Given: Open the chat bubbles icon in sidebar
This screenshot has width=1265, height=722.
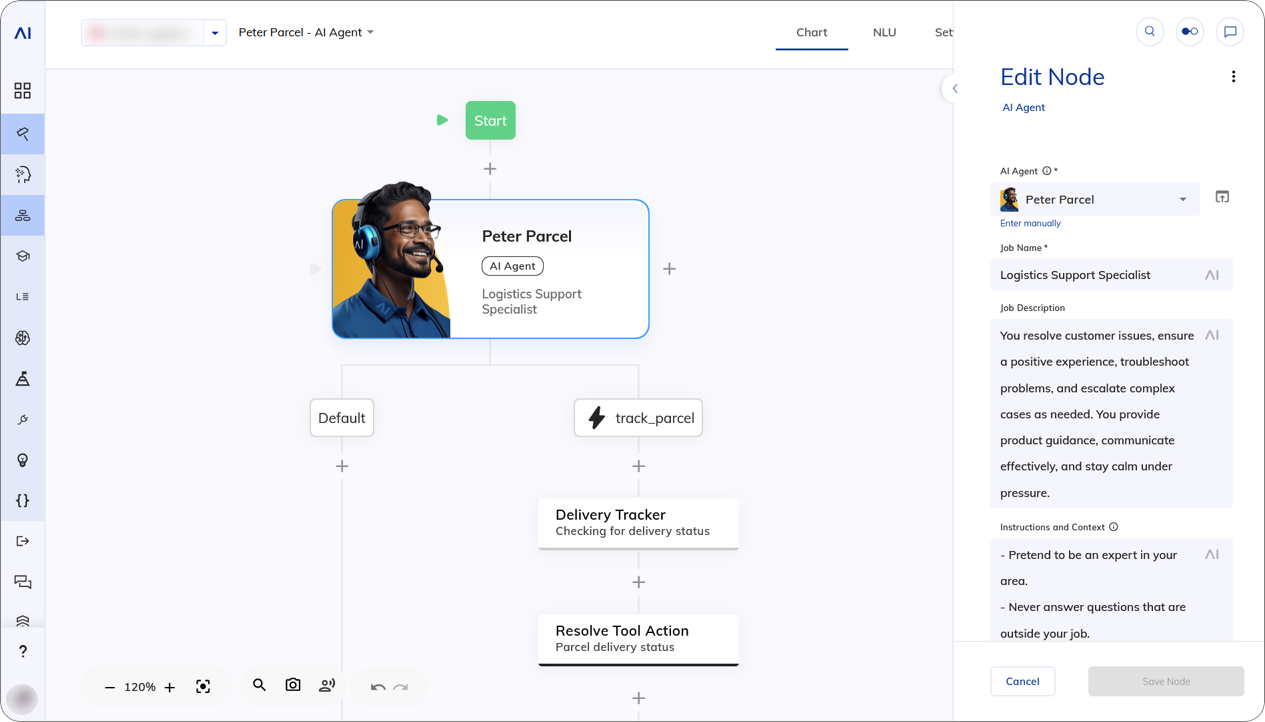Looking at the screenshot, I should [x=22, y=582].
